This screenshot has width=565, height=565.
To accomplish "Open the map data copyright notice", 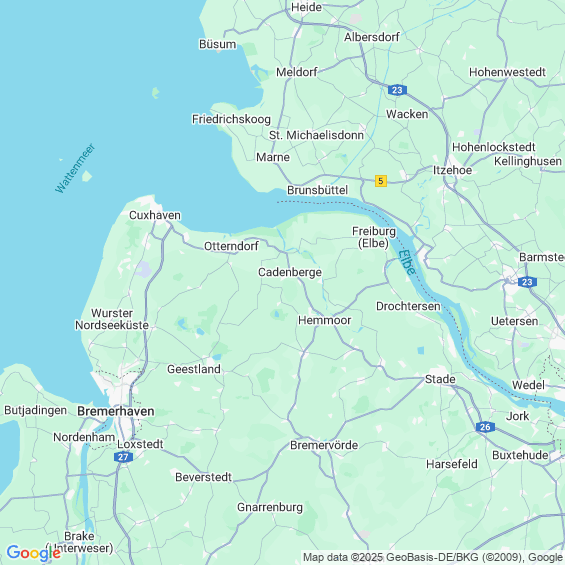I will coord(433,557).
